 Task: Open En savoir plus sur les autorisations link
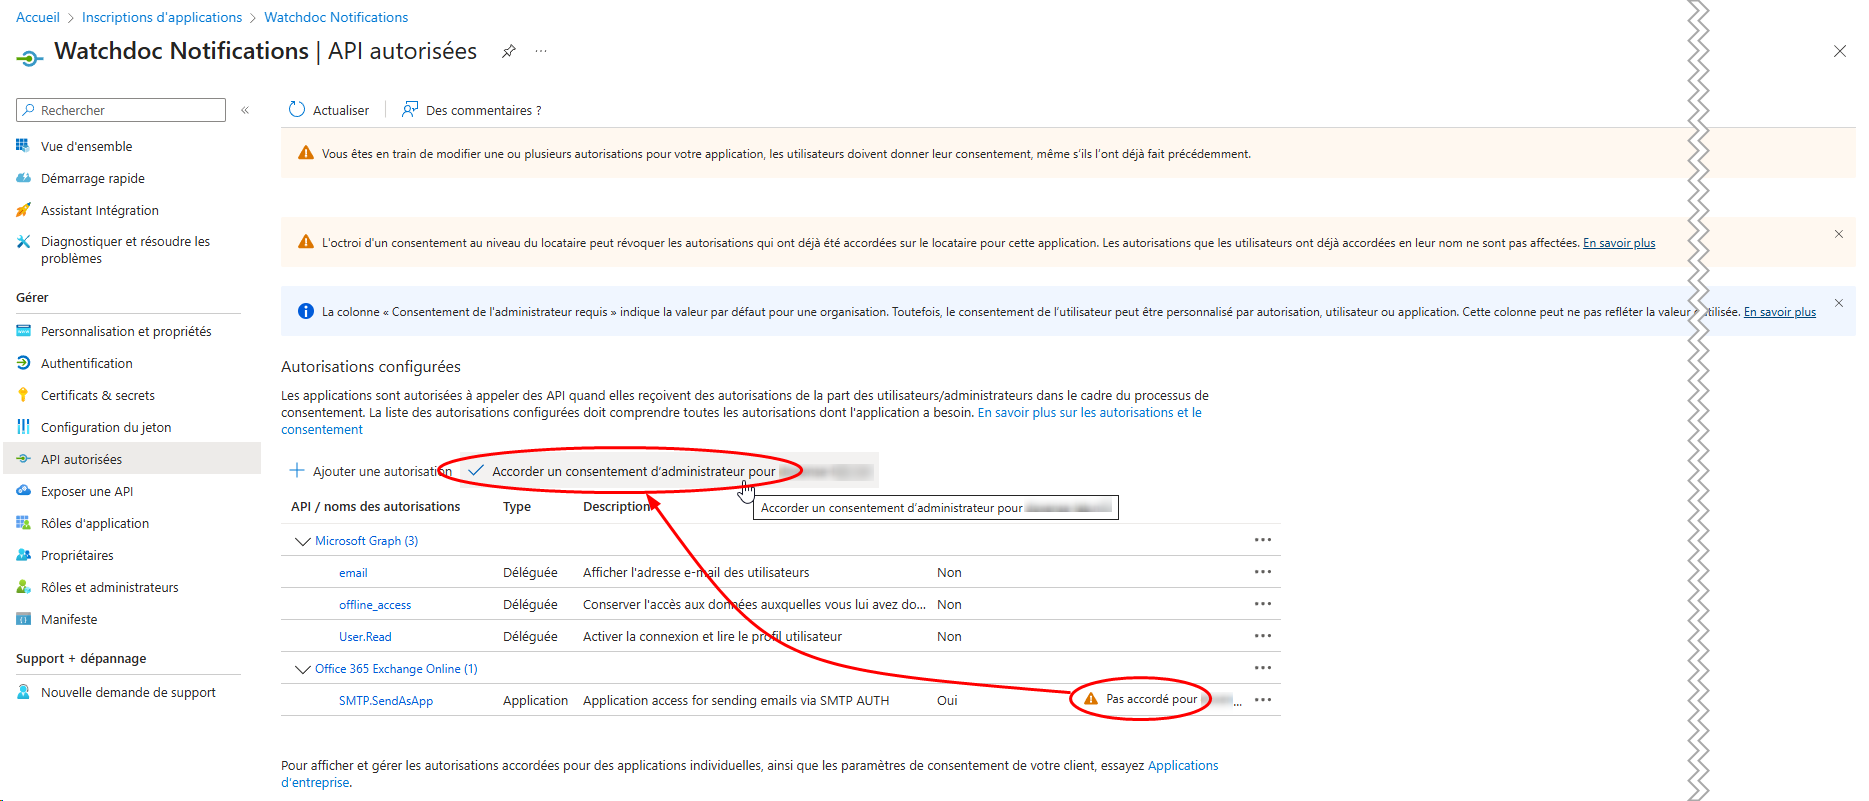click(x=742, y=421)
